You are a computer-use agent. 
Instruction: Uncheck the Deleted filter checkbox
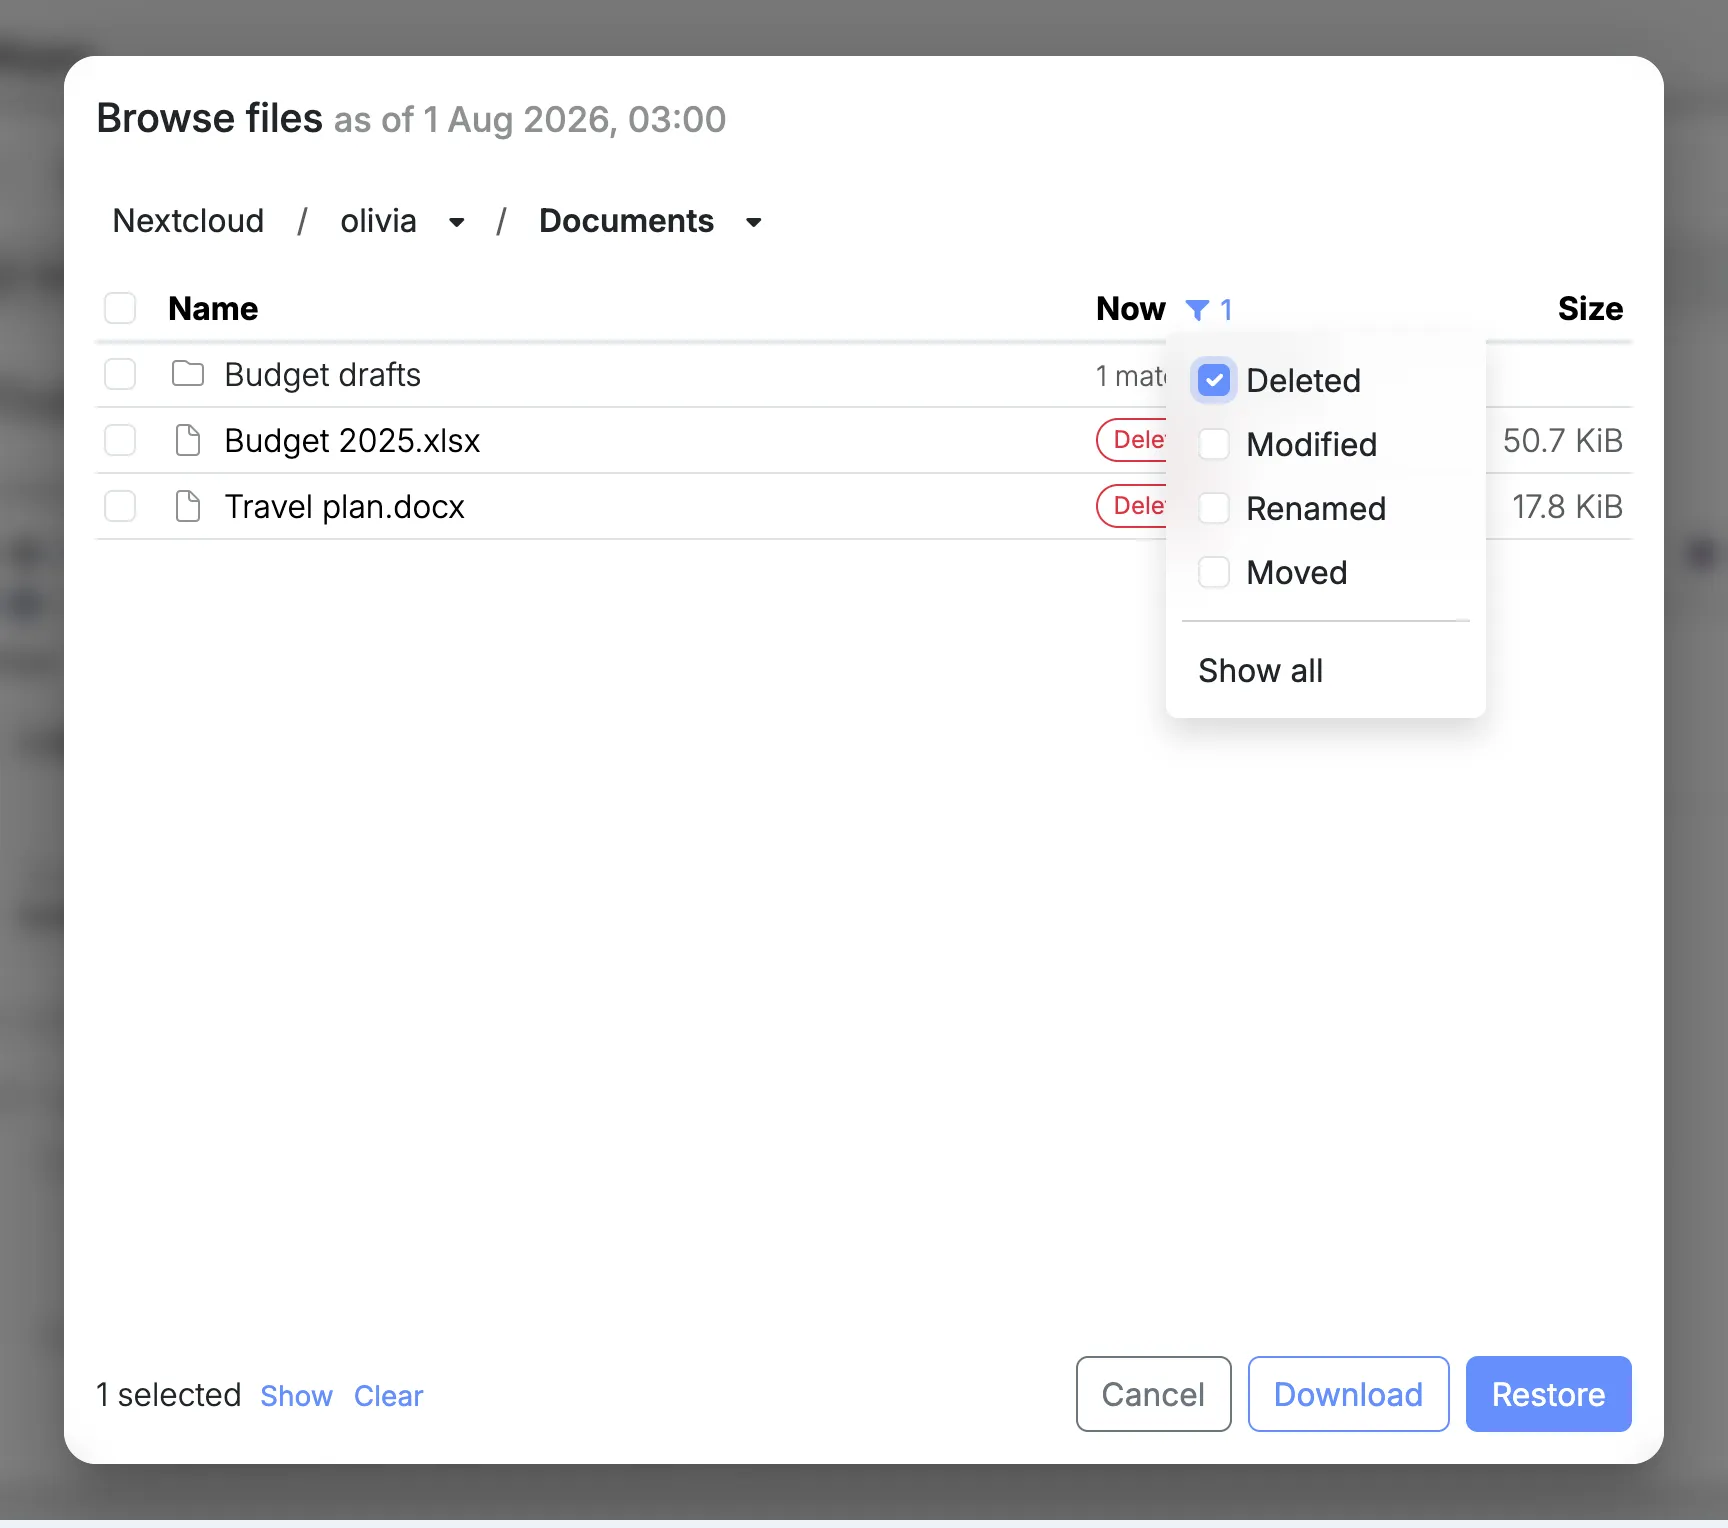(x=1214, y=380)
